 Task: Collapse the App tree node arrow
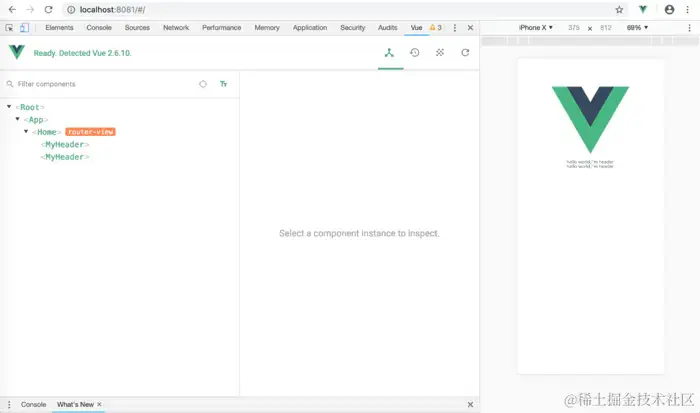pos(17,119)
